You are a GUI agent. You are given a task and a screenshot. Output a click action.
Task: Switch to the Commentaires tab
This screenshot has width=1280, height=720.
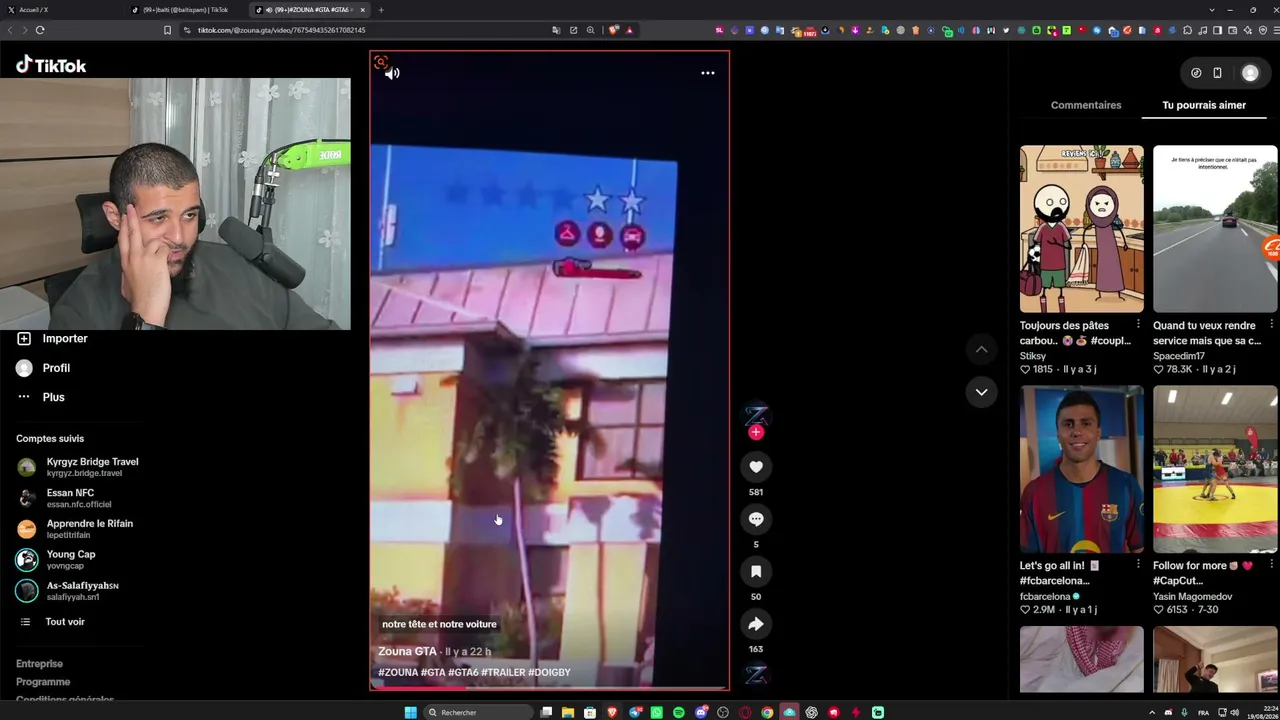pyautogui.click(x=1086, y=105)
